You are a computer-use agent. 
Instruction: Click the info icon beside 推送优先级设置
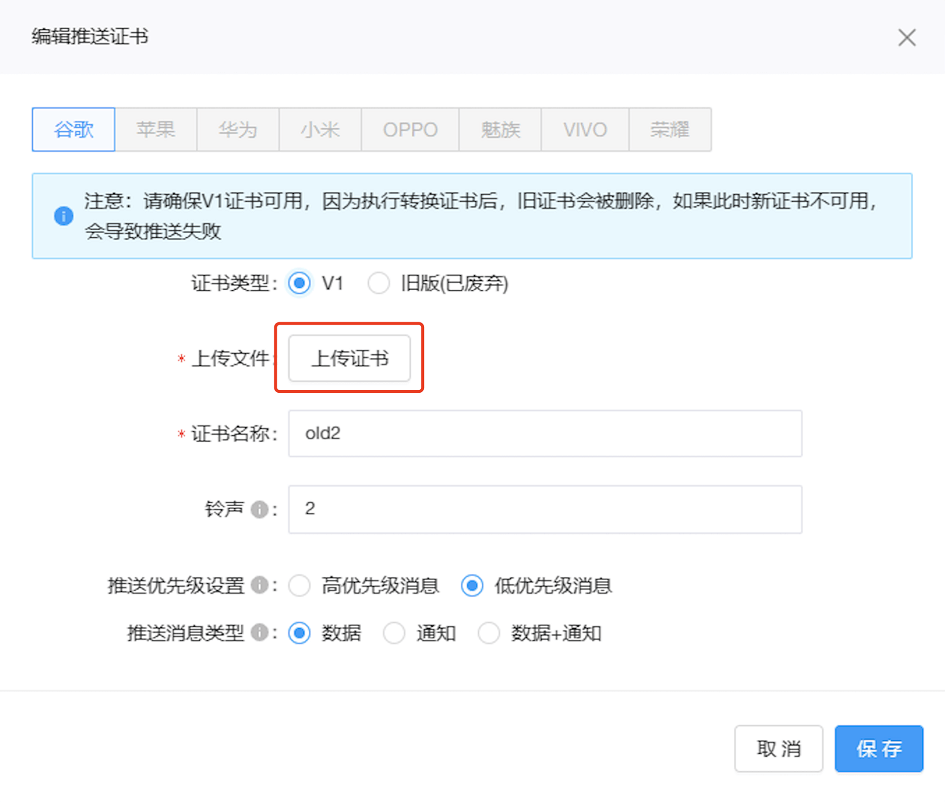tap(258, 585)
